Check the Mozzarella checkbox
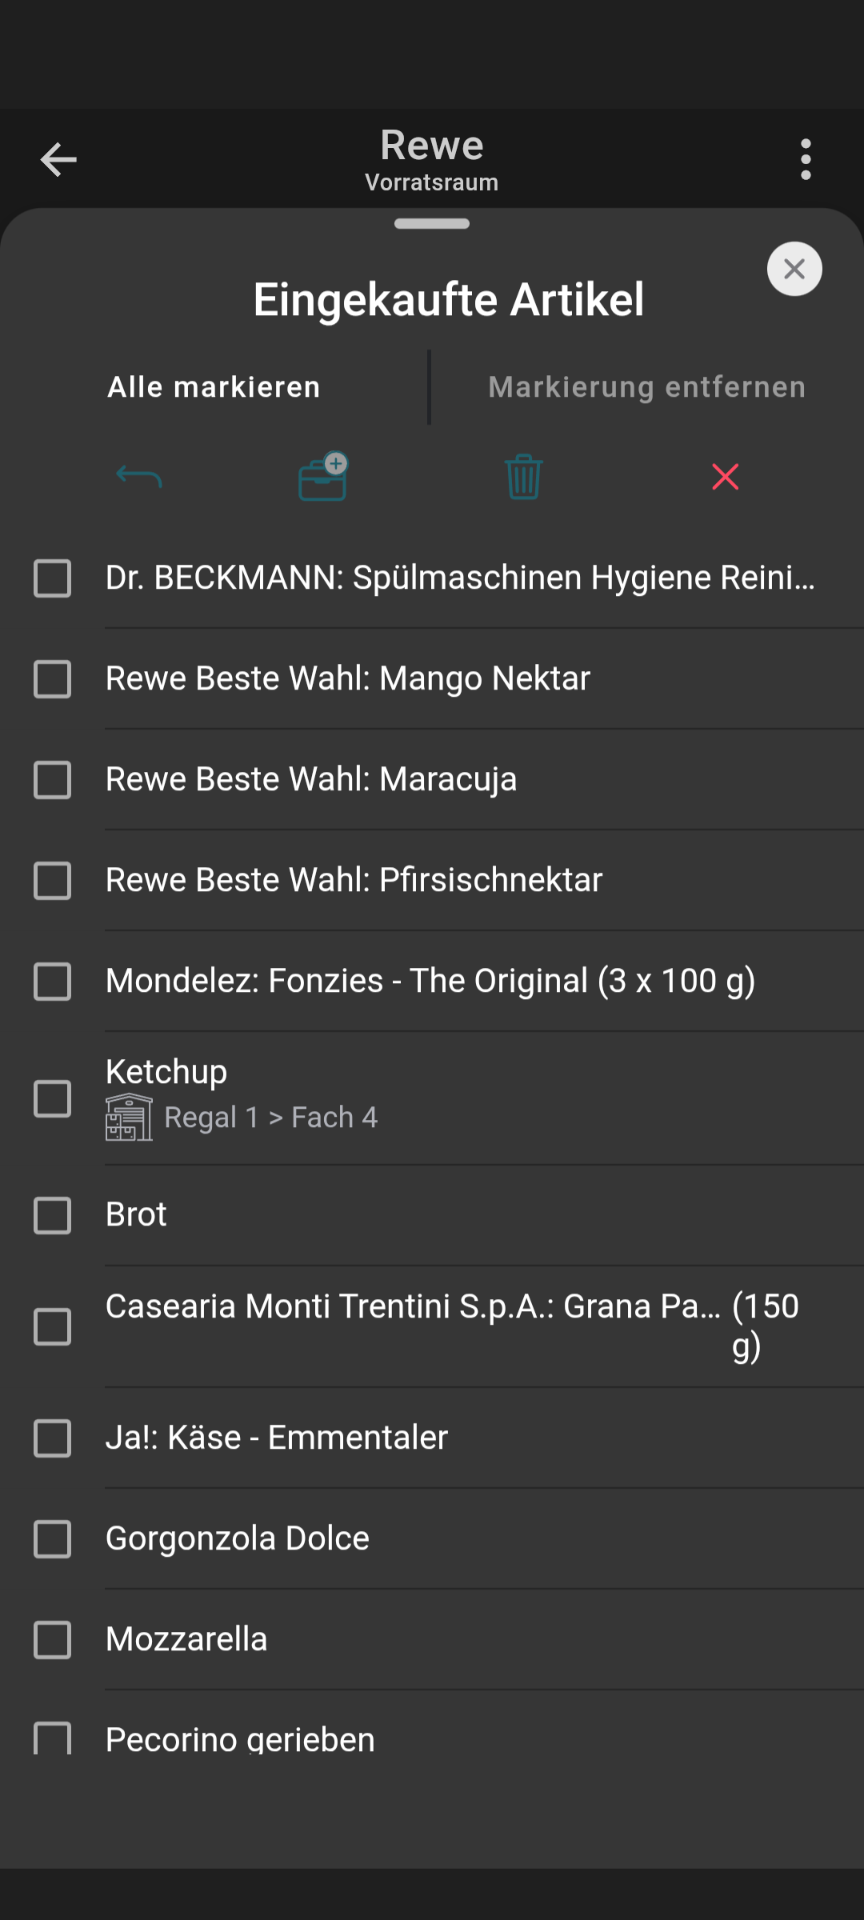 52,1640
